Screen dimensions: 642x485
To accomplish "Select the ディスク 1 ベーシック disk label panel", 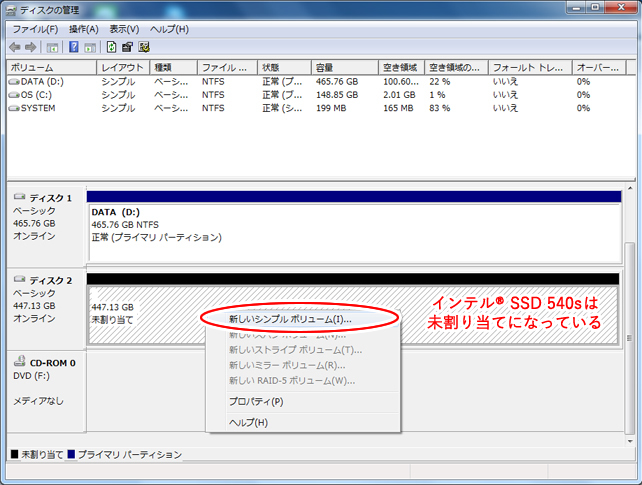I will tap(46, 226).
